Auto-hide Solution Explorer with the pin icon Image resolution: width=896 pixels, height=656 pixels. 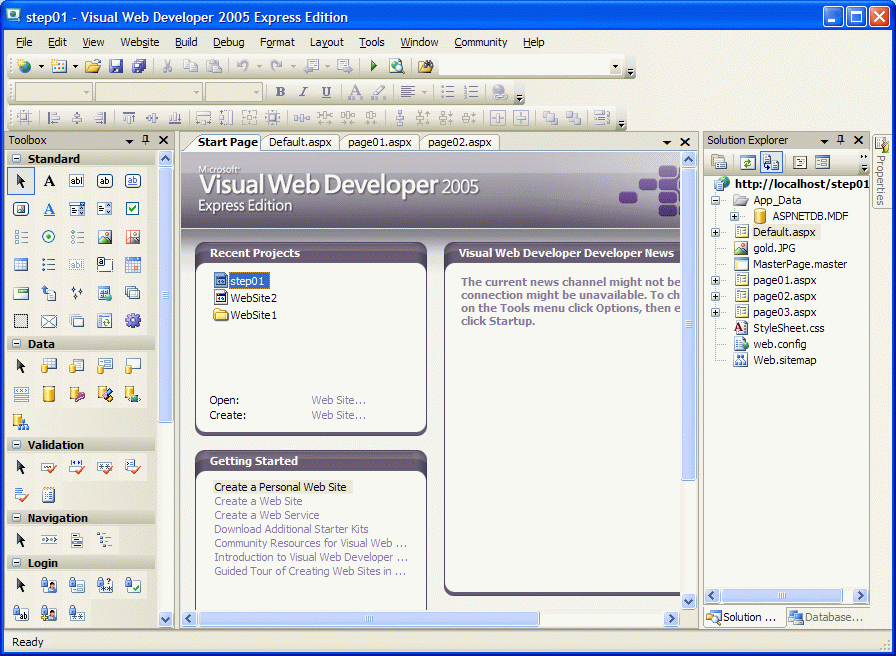[x=841, y=140]
